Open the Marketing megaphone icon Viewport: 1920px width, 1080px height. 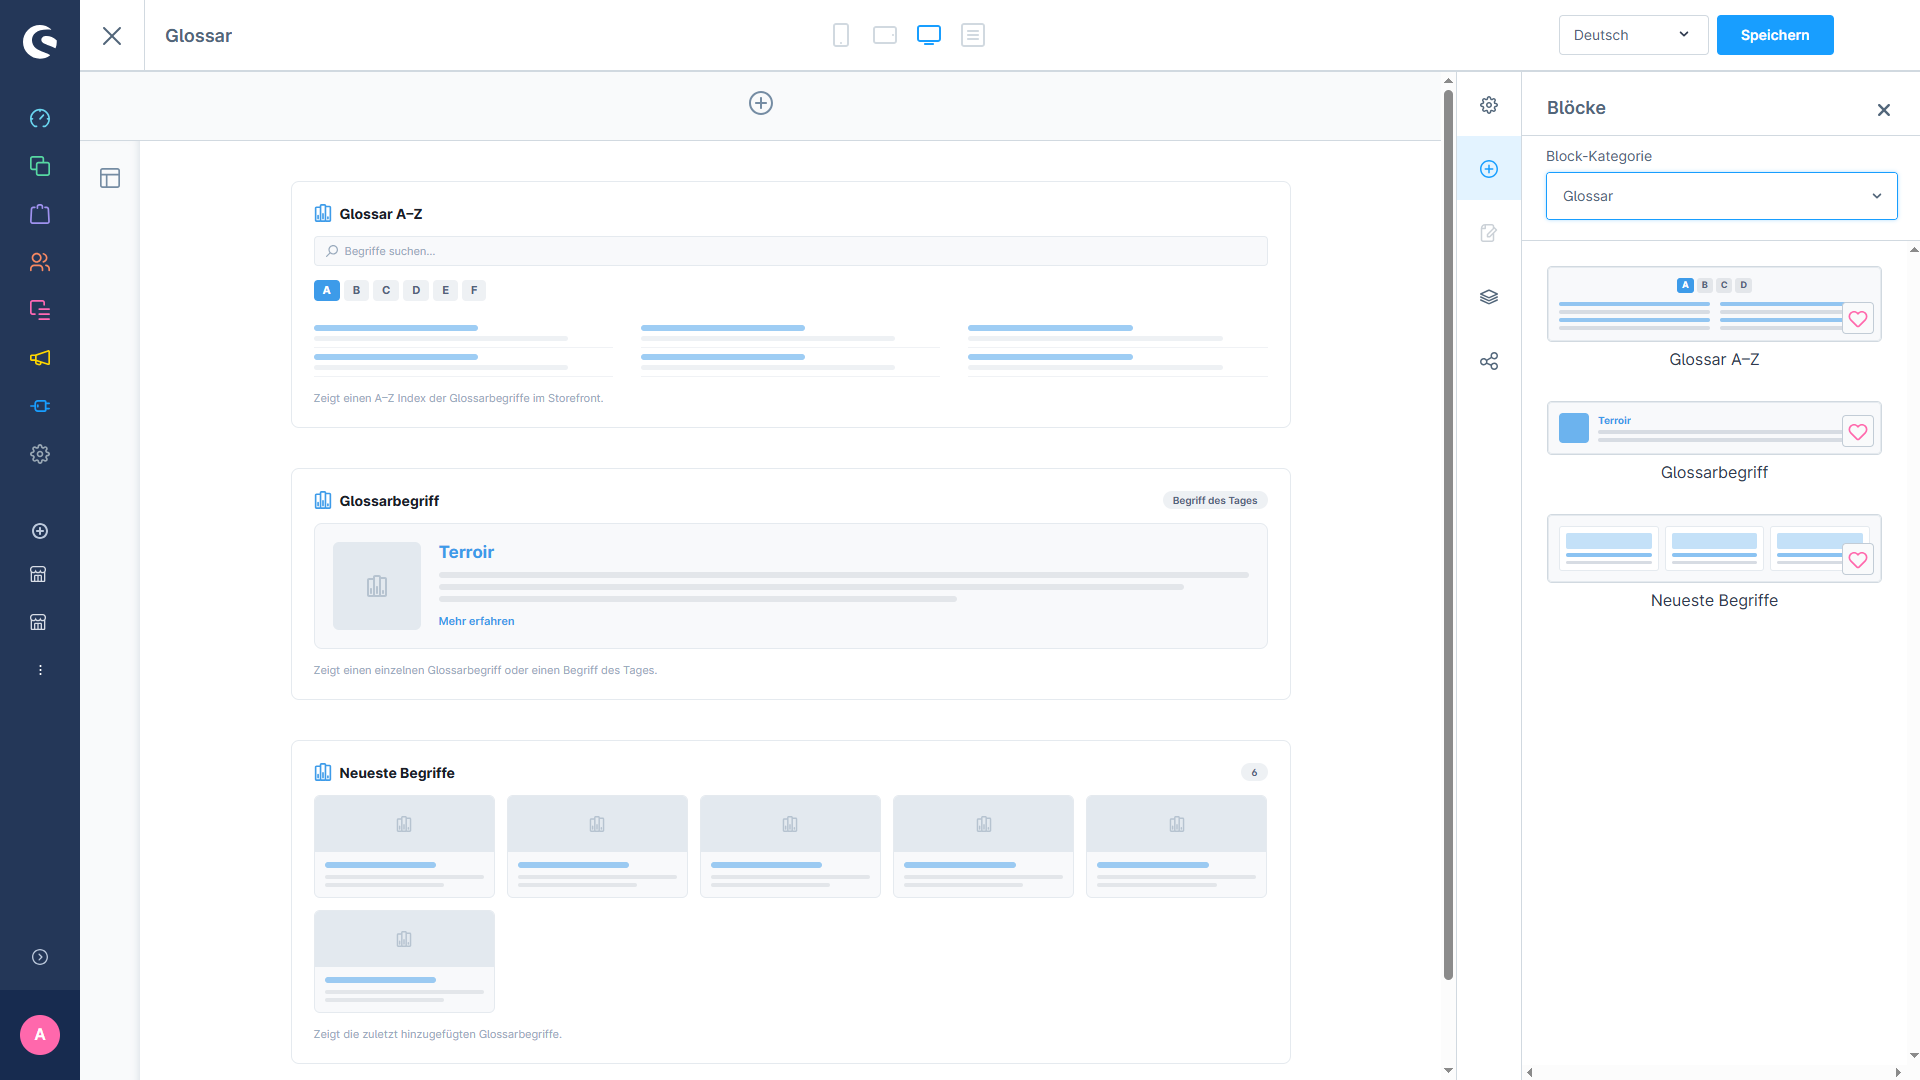40,358
